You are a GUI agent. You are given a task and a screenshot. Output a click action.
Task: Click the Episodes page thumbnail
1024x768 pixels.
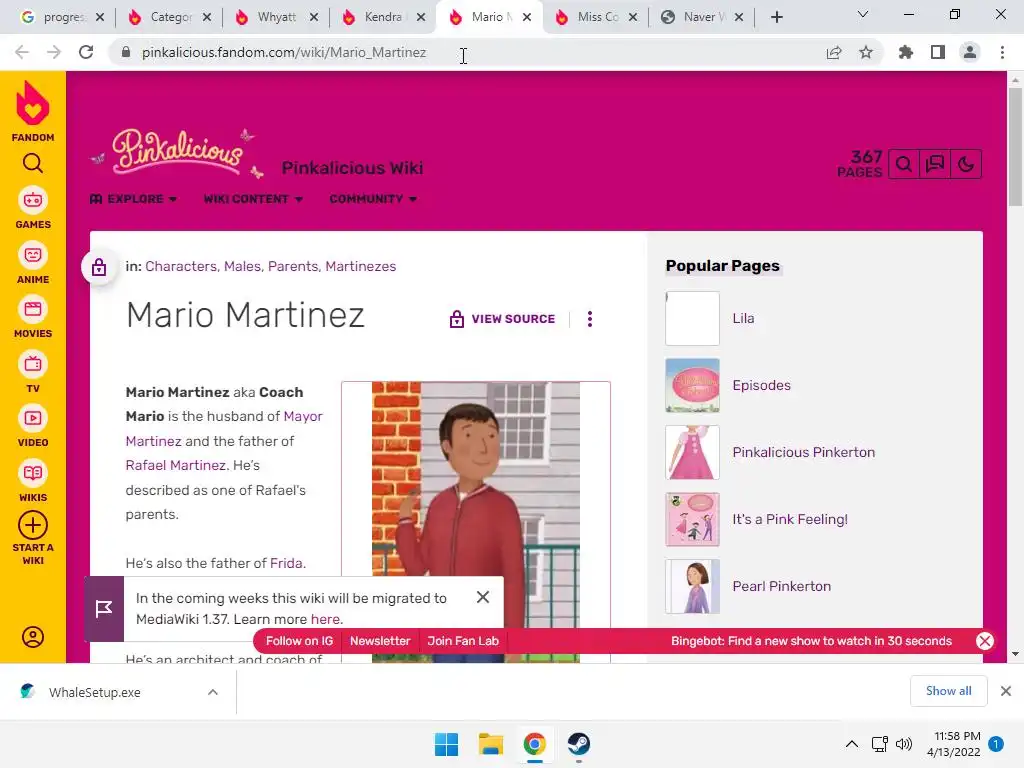point(692,385)
